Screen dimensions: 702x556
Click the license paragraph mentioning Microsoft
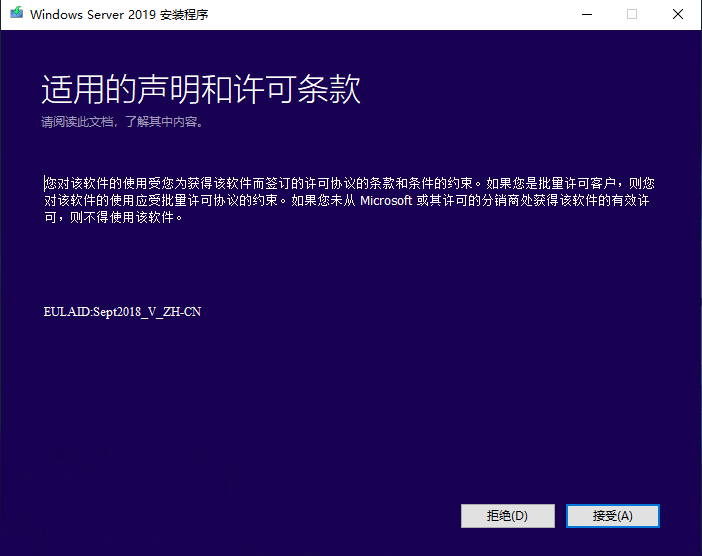(x=349, y=200)
